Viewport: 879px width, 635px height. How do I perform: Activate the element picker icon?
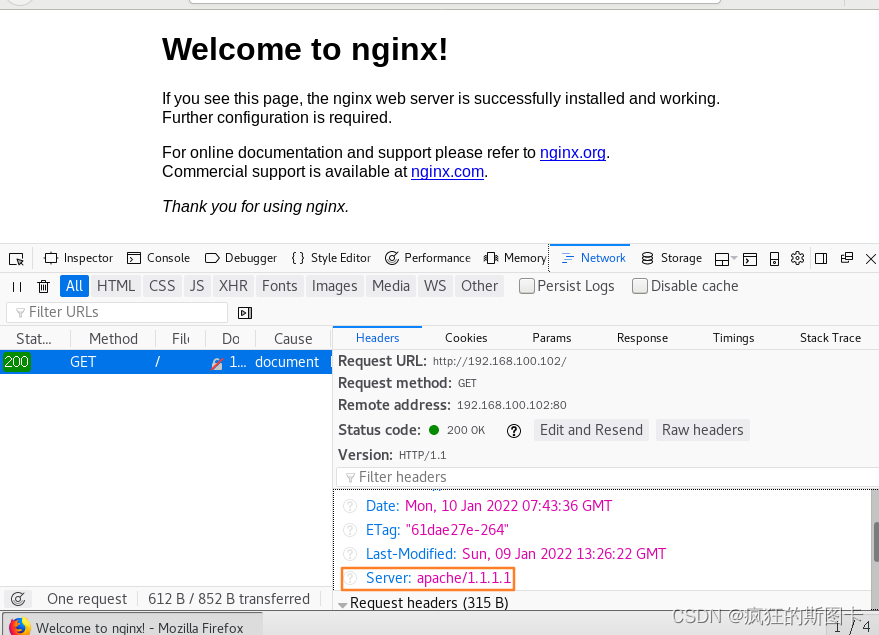pyautogui.click(x=16, y=258)
